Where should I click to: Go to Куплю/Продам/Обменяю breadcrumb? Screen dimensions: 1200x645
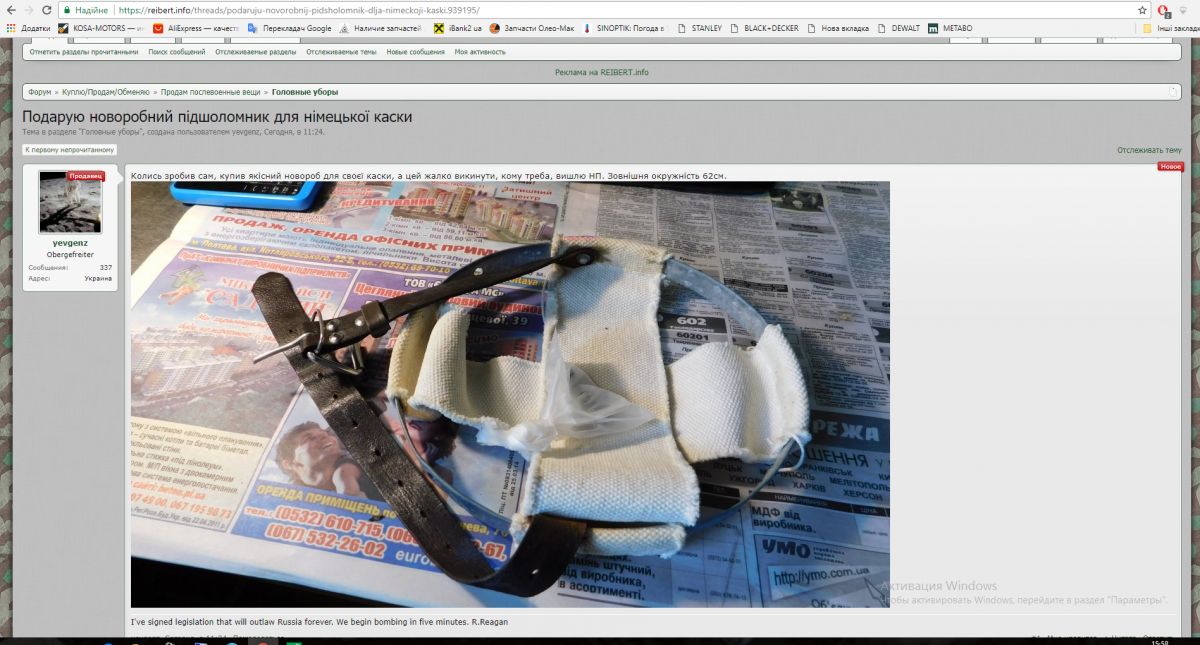click(106, 92)
